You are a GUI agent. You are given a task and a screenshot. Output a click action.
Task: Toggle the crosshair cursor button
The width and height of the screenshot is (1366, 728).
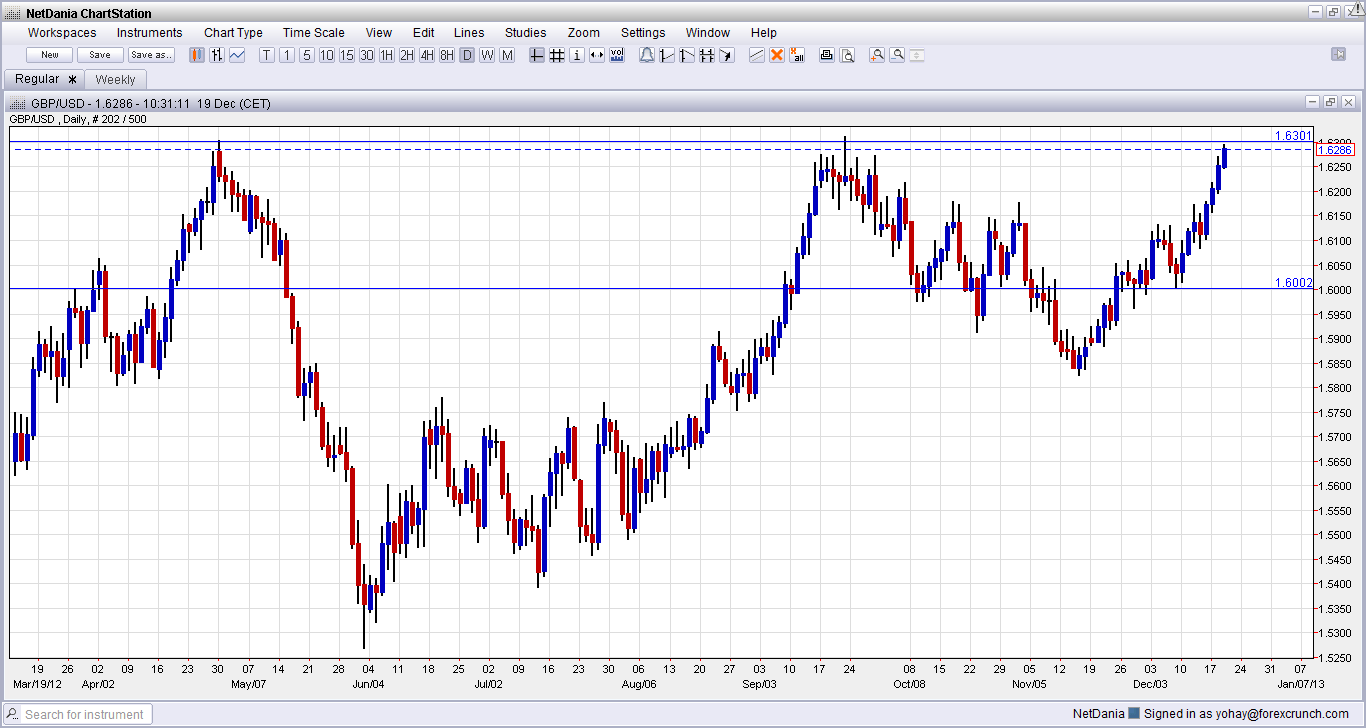tap(537, 55)
